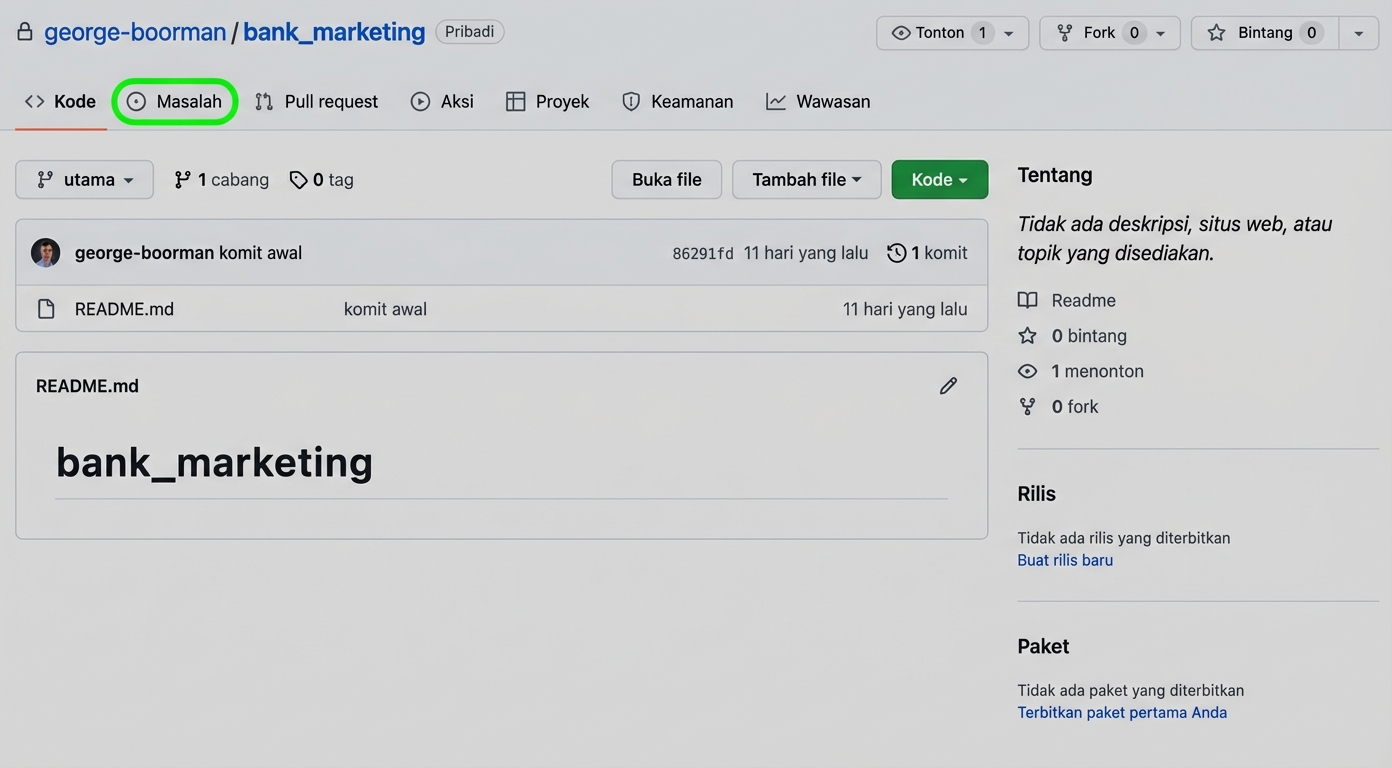Click the pencil icon to edit README.md
The width and height of the screenshot is (1392, 768).
[x=948, y=386]
